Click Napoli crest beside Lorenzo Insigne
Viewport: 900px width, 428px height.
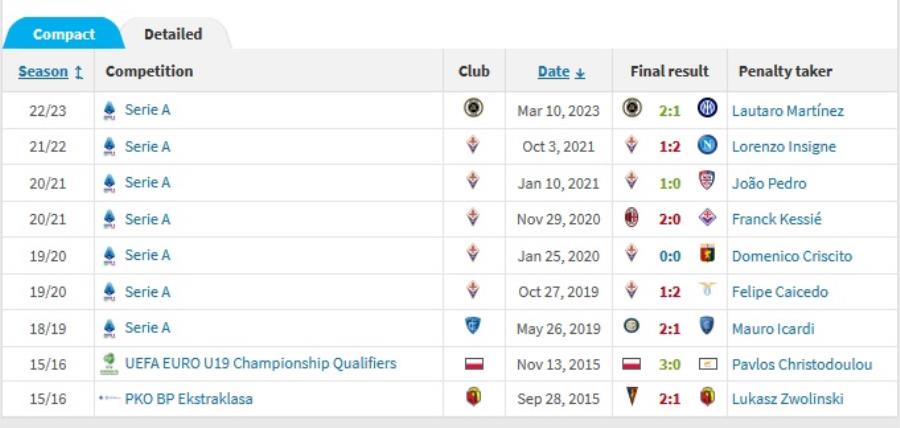click(x=707, y=145)
